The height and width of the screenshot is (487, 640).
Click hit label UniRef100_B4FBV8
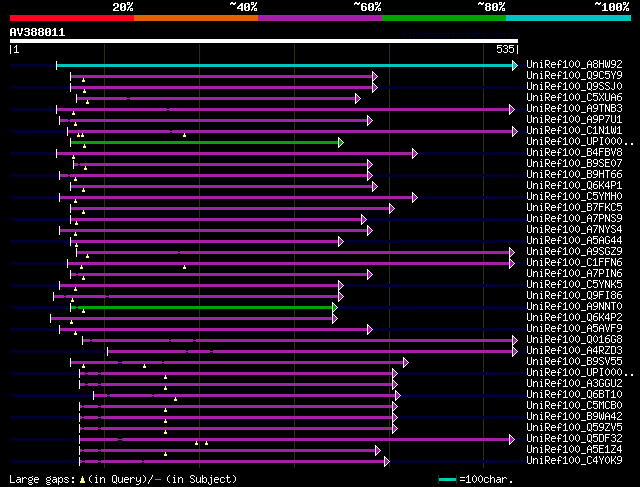click(x=574, y=152)
